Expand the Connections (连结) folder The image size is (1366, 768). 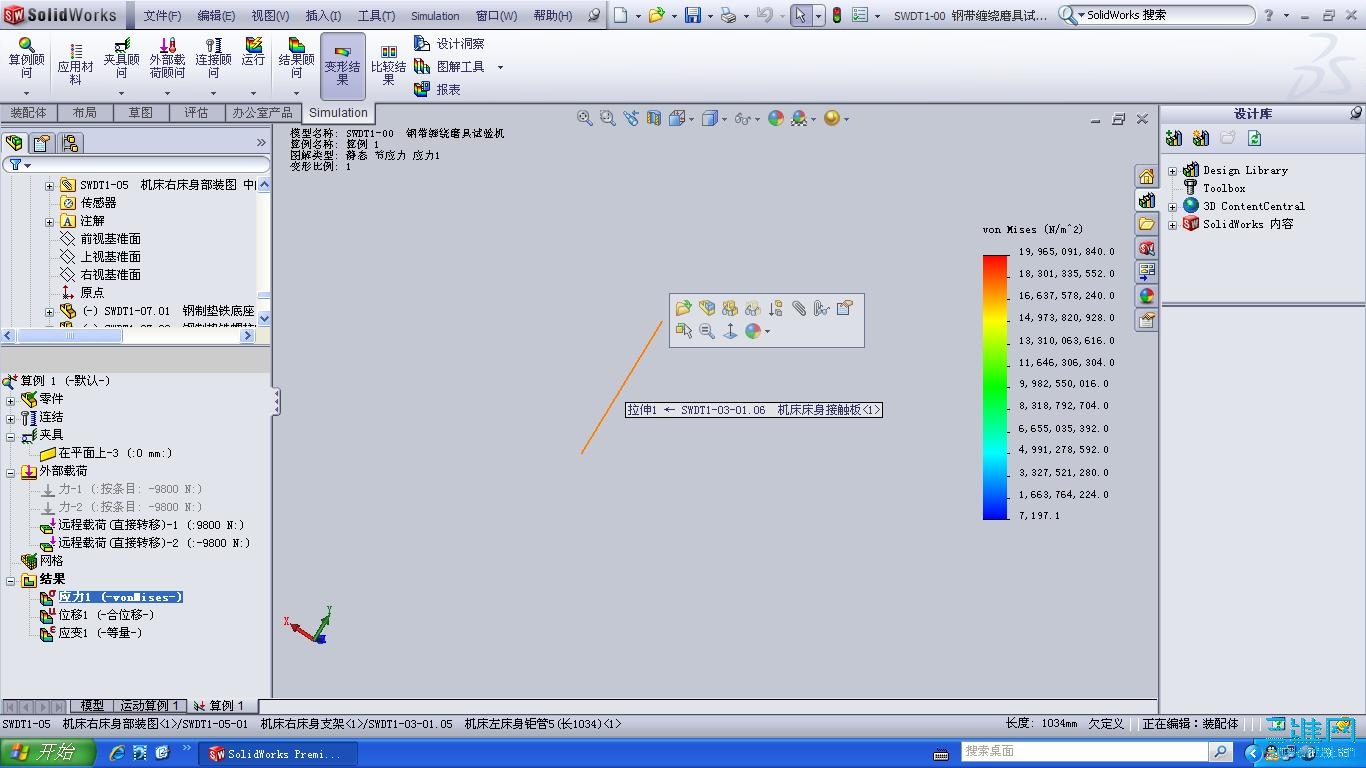[11, 417]
